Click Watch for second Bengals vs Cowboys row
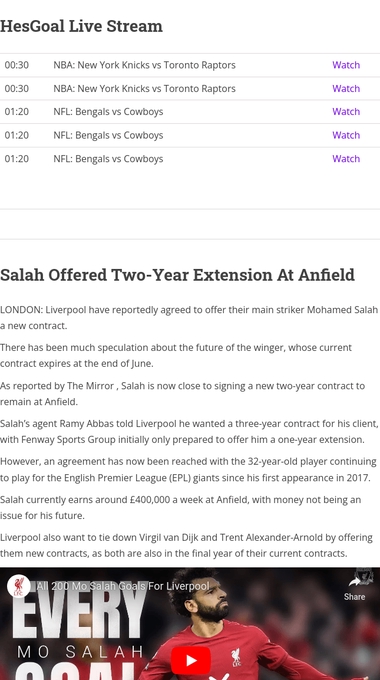The height and width of the screenshot is (680, 380). coord(346,135)
